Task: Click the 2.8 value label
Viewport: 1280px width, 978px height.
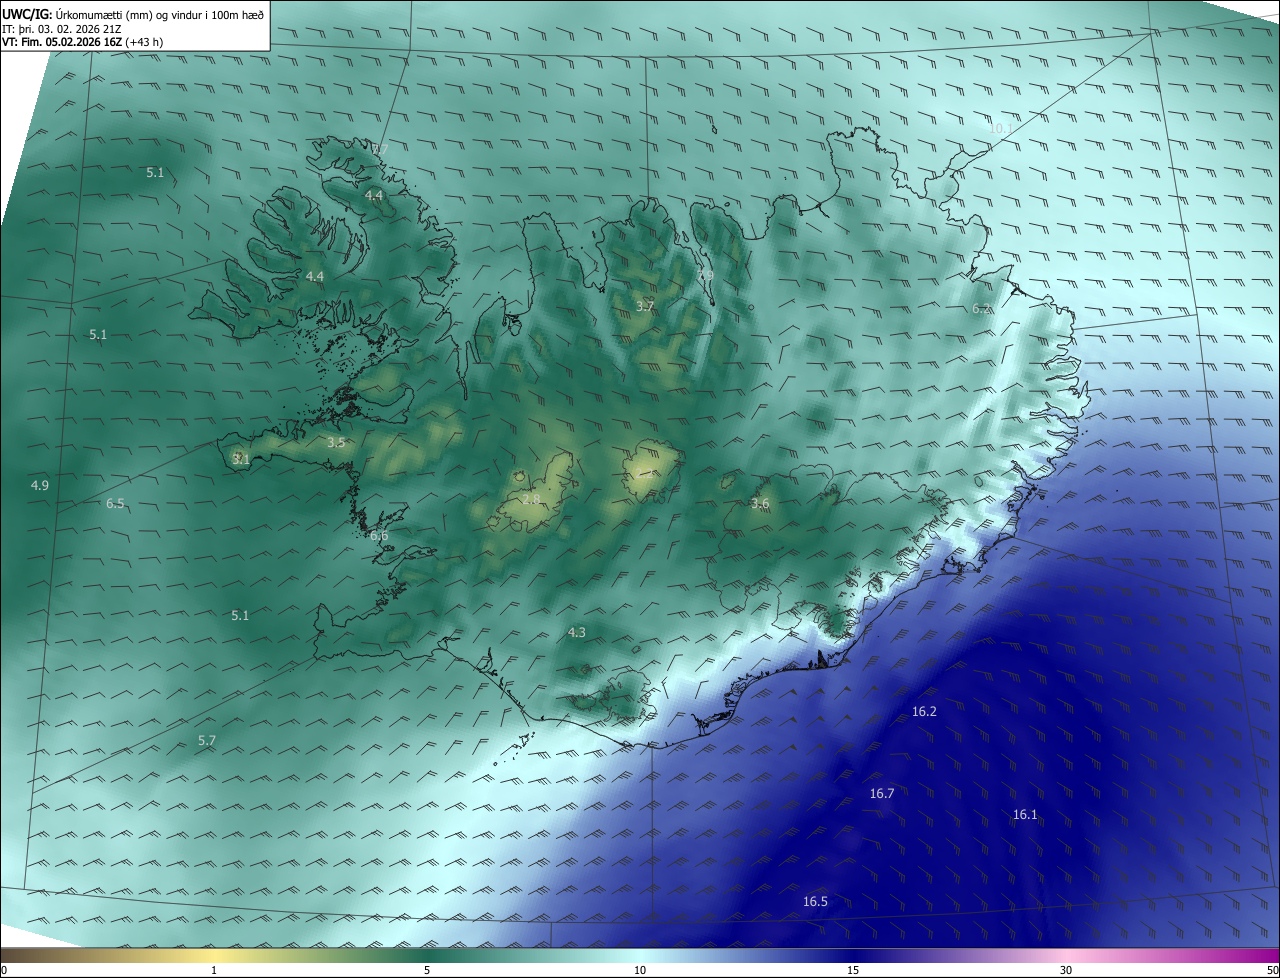Action: 531,499
